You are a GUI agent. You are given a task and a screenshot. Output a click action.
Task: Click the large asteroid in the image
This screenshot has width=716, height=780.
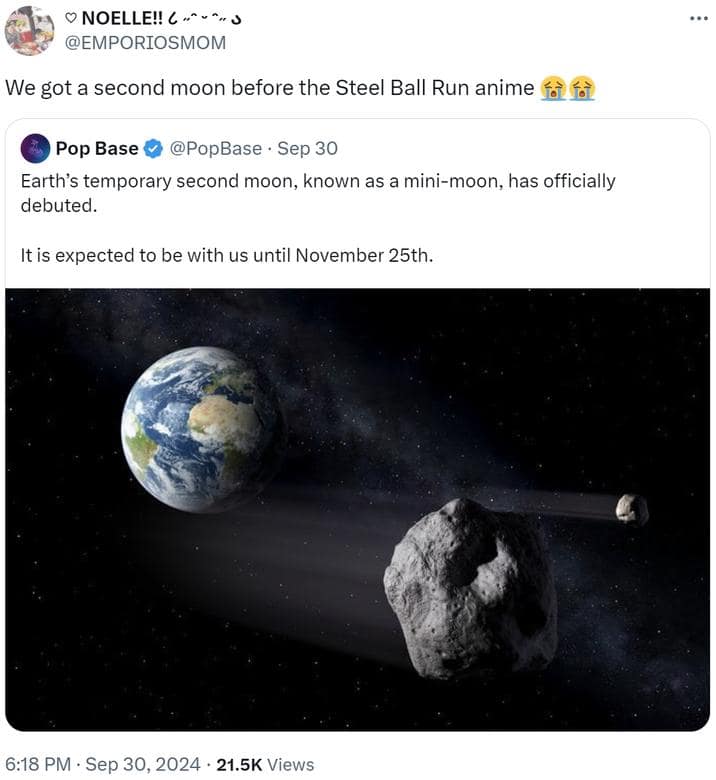click(x=471, y=589)
